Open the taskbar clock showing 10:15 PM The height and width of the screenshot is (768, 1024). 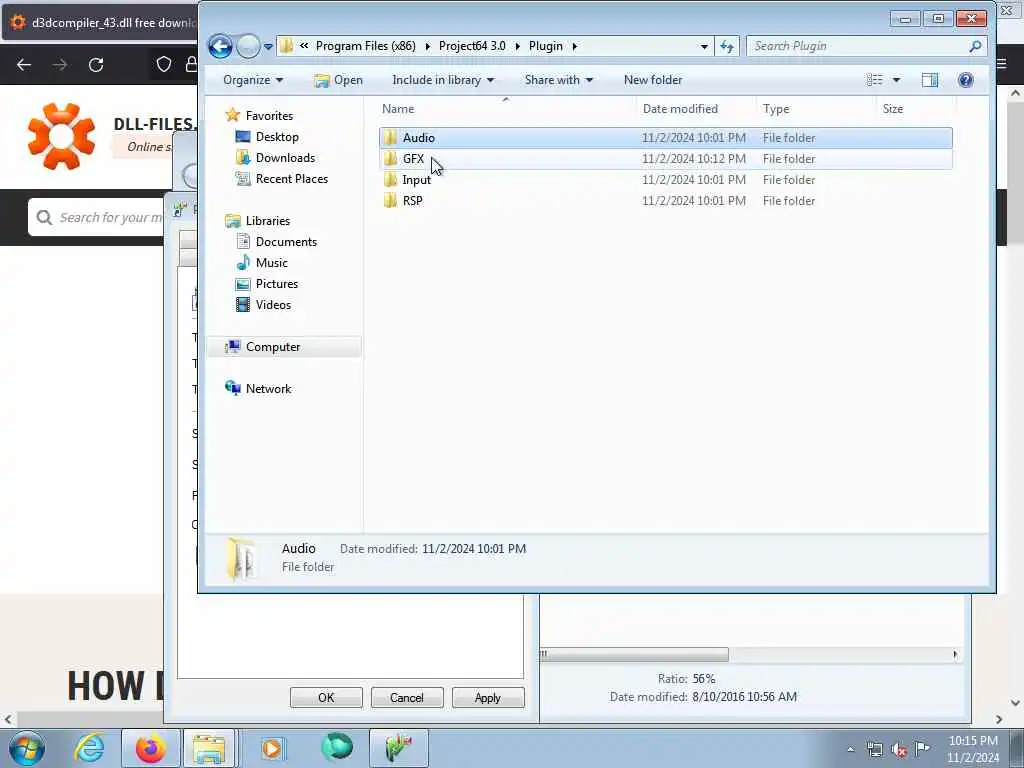point(973,749)
